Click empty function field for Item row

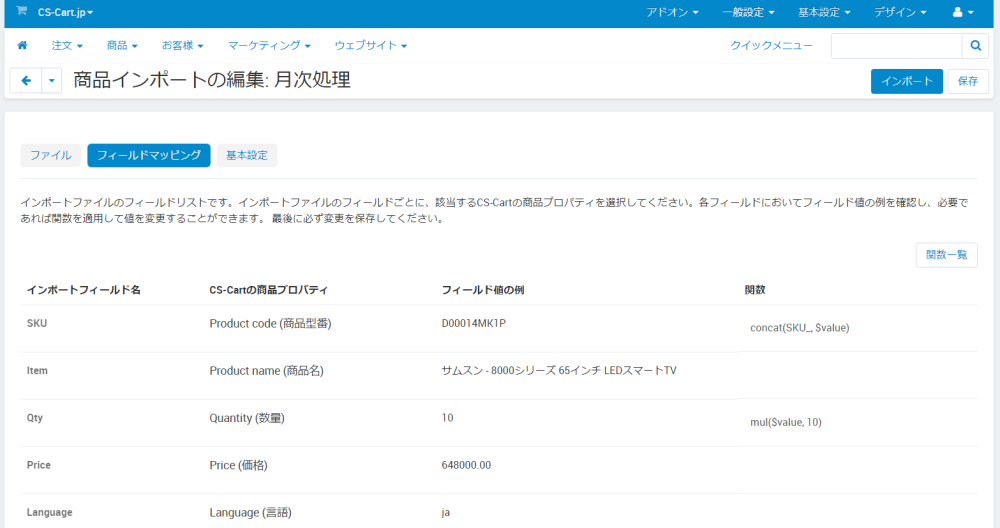(x=858, y=376)
